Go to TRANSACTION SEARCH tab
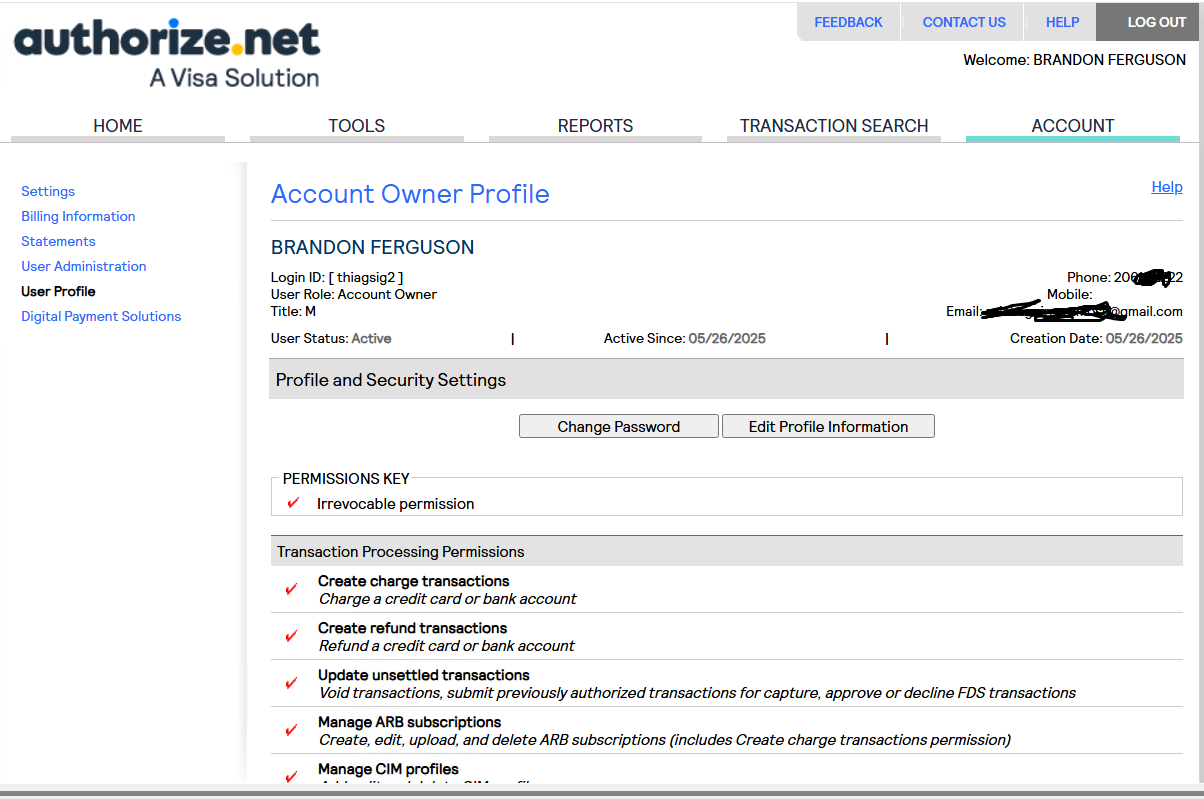 tap(834, 126)
